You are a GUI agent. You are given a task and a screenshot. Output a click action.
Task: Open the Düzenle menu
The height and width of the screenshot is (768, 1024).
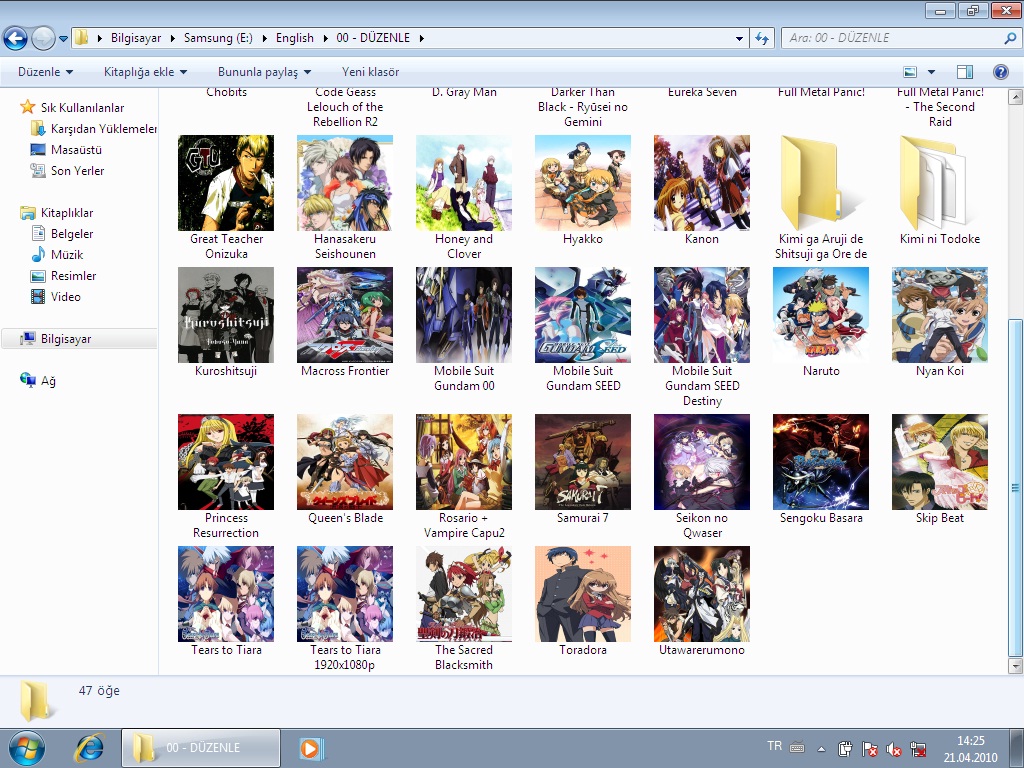click(x=45, y=72)
